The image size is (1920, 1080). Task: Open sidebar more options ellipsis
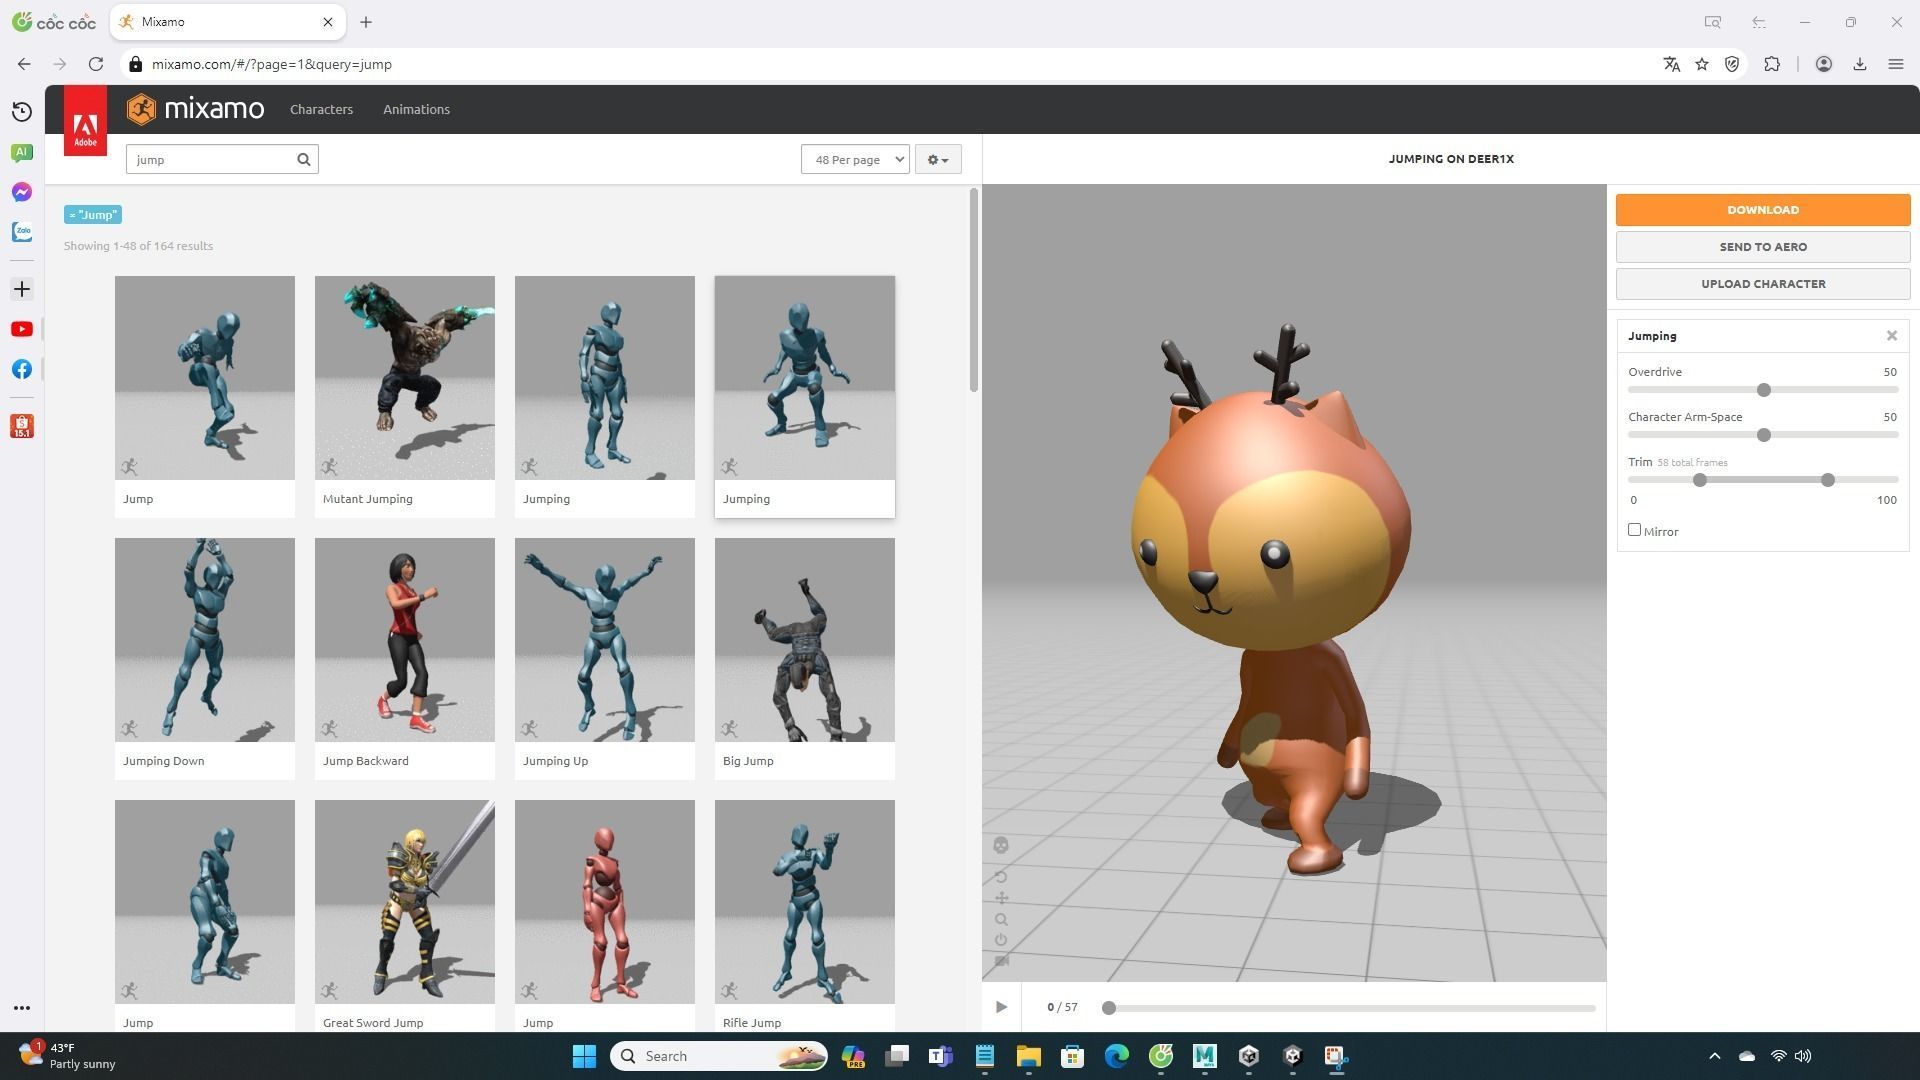[22, 1008]
